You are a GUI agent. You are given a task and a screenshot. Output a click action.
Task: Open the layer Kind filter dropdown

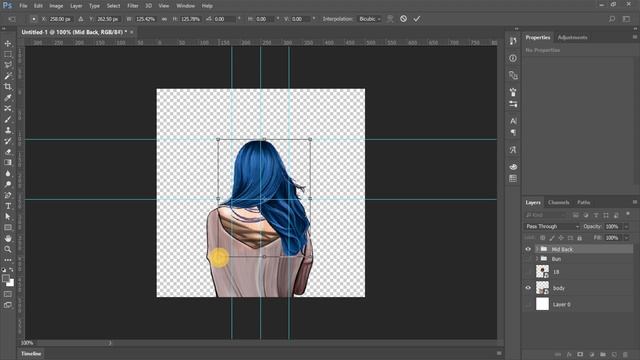click(546, 215)
